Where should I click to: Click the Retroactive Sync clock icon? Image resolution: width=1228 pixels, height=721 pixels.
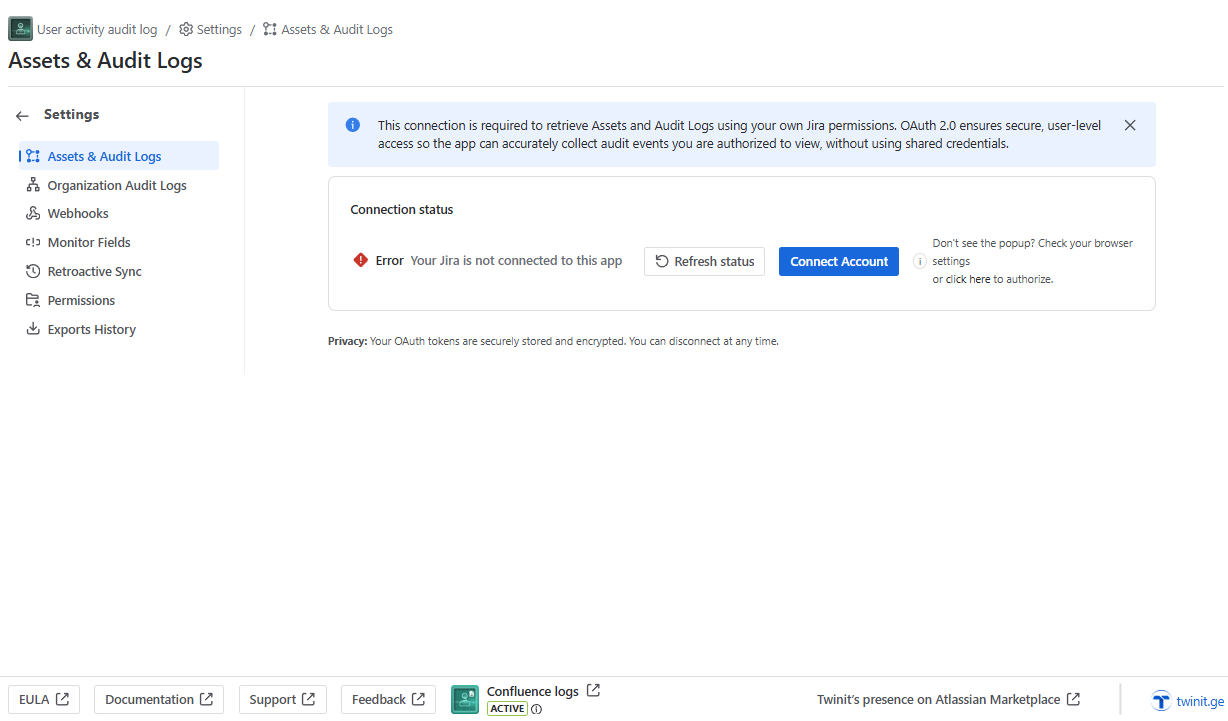(x=33, y=272)
